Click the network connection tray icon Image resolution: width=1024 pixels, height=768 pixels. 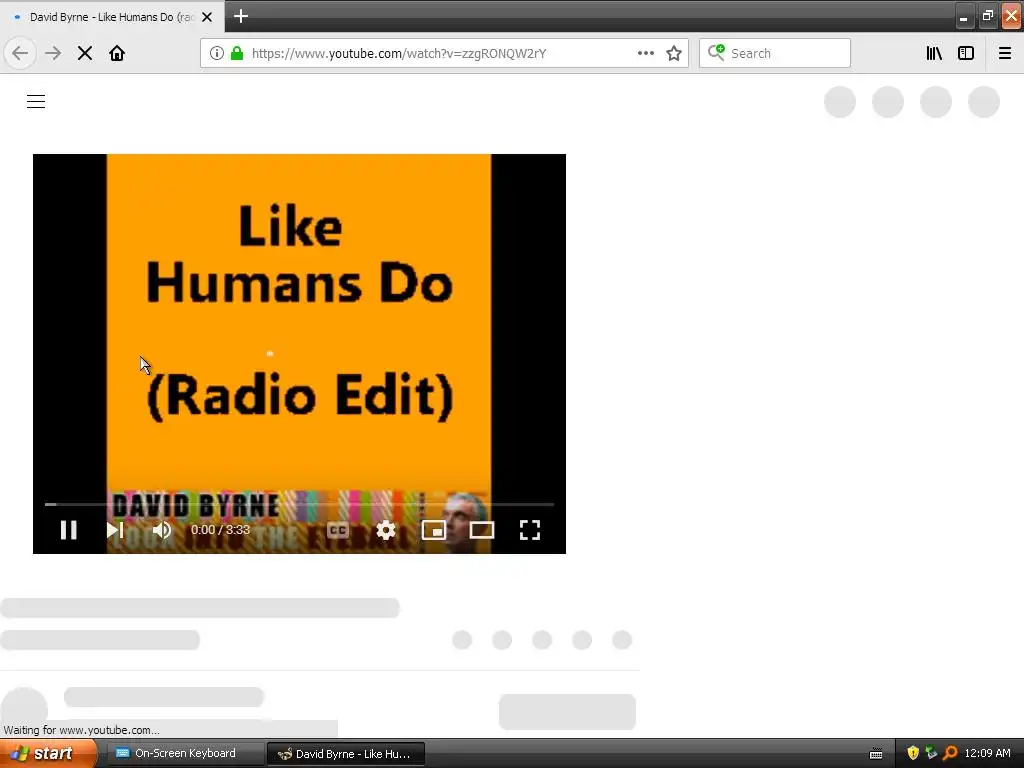coord(931,754)
